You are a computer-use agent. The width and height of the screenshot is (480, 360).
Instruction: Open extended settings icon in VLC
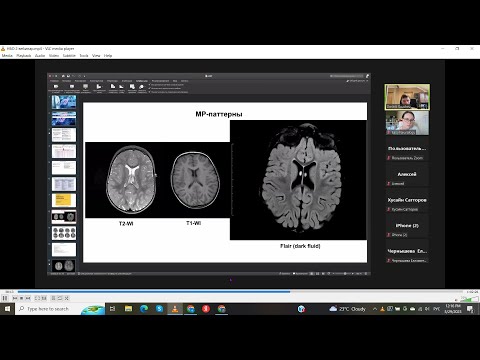[44, 298]
